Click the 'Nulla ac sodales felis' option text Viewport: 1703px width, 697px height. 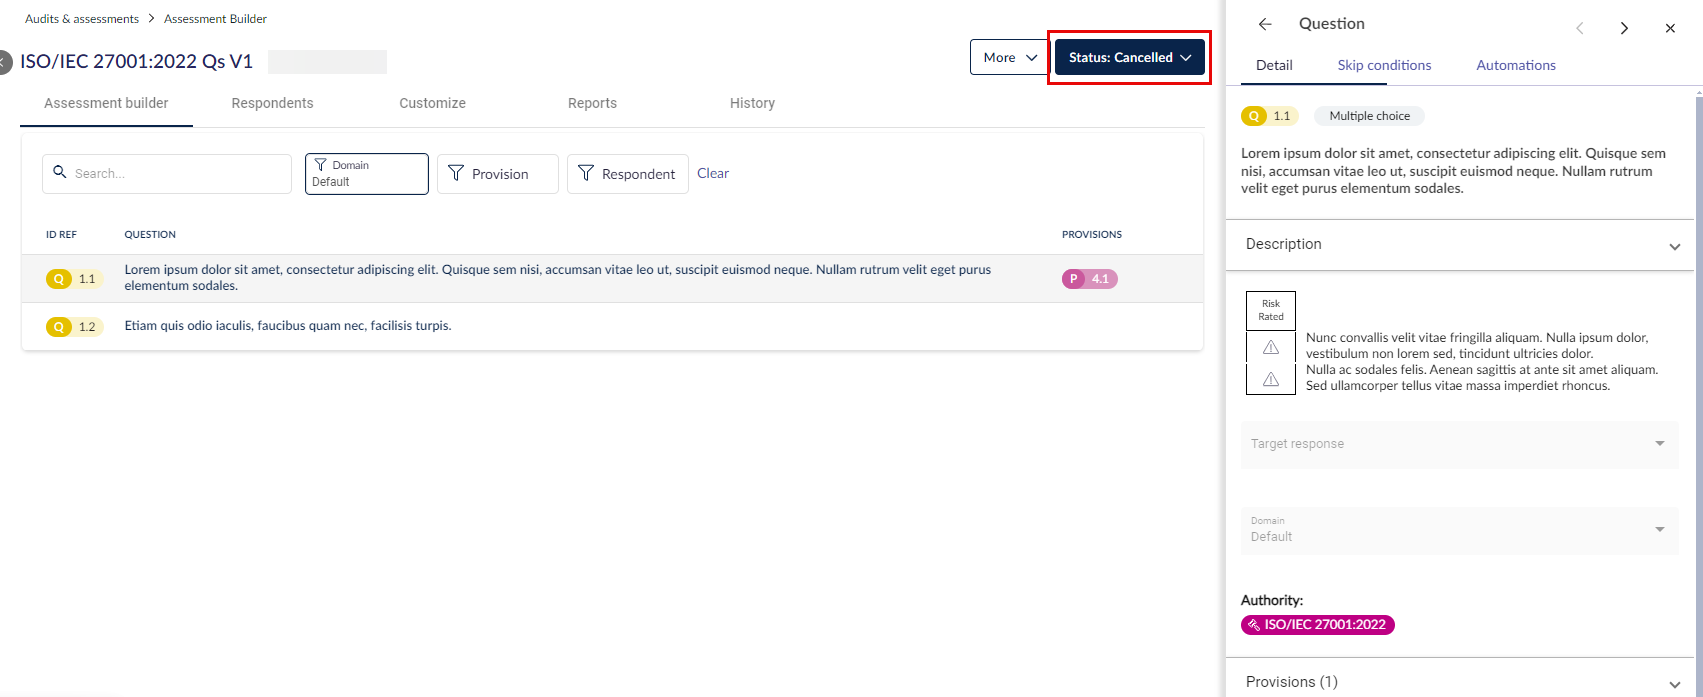click(x=1482, y=378)
